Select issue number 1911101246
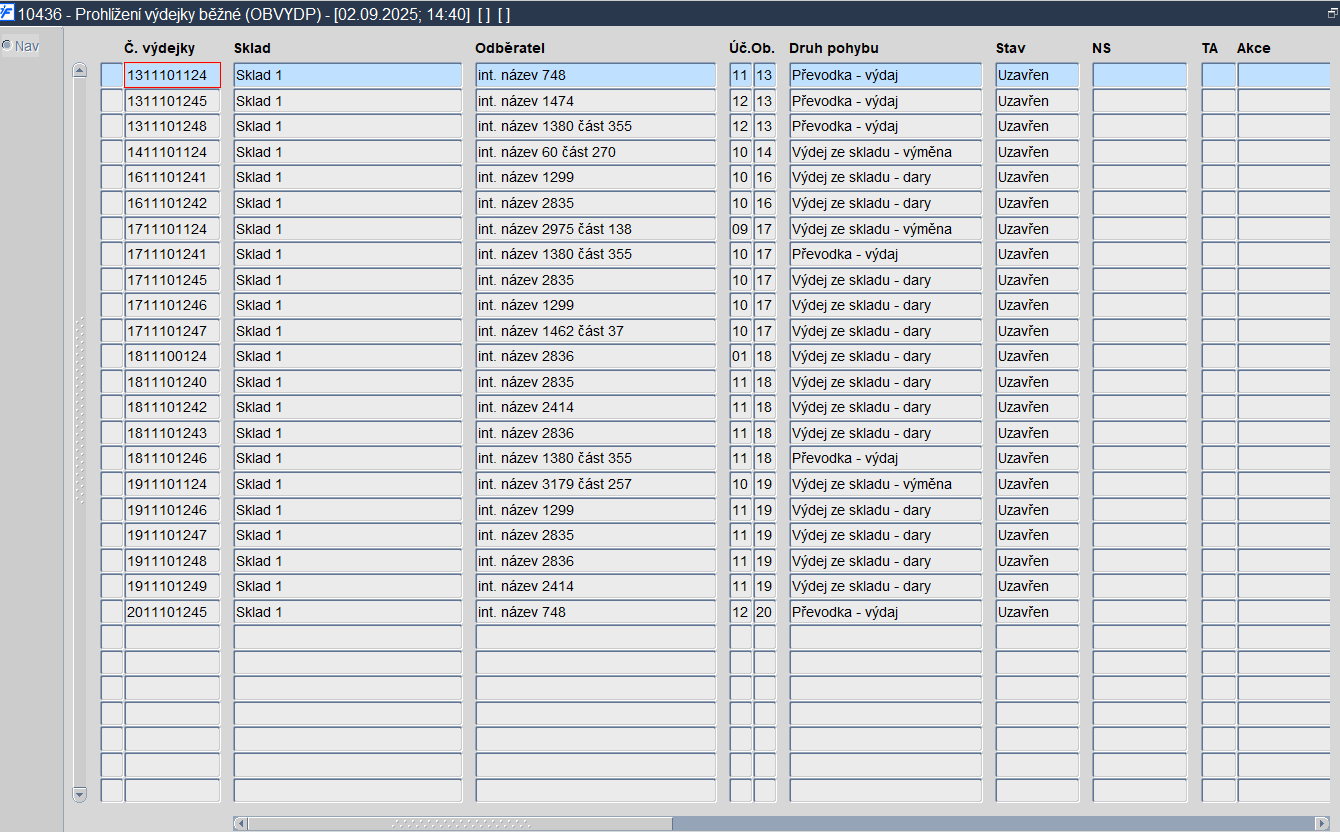Viewport: 1340px width, 832px height. 172,510
